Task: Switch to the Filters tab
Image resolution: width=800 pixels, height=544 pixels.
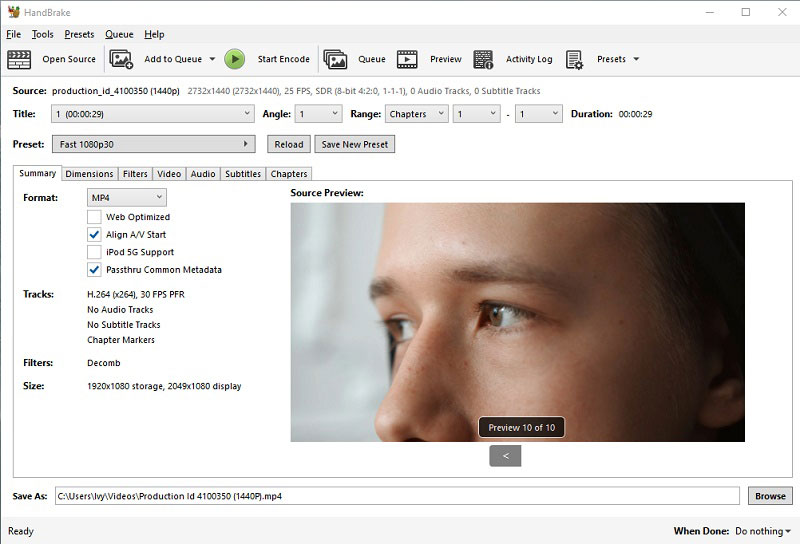Action: point(135,174)
